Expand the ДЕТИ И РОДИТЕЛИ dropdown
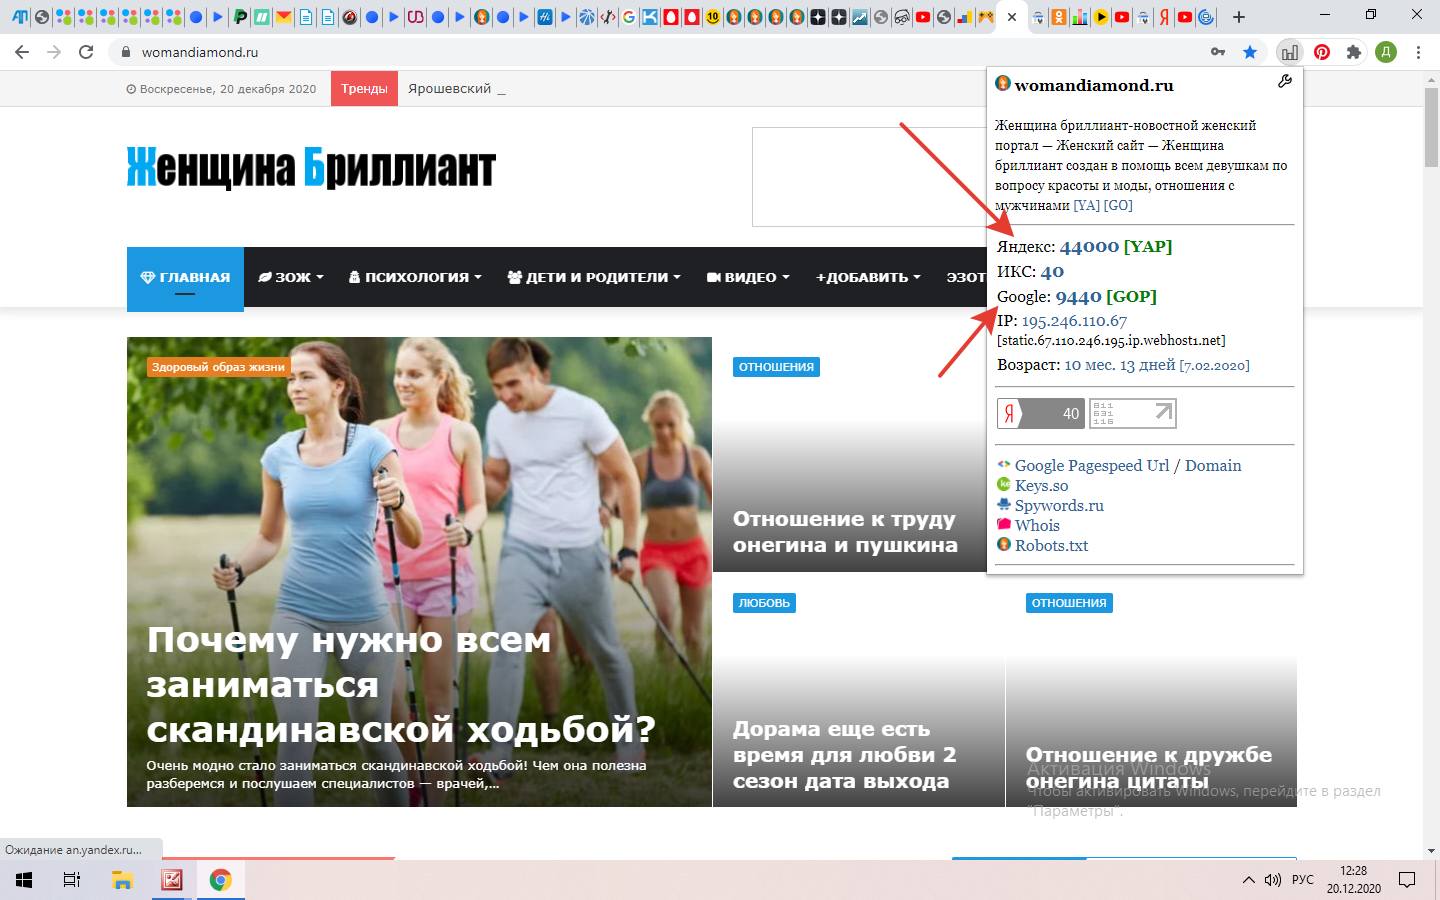Screen dimensions: 1440x900 click(x=594, y=277)
